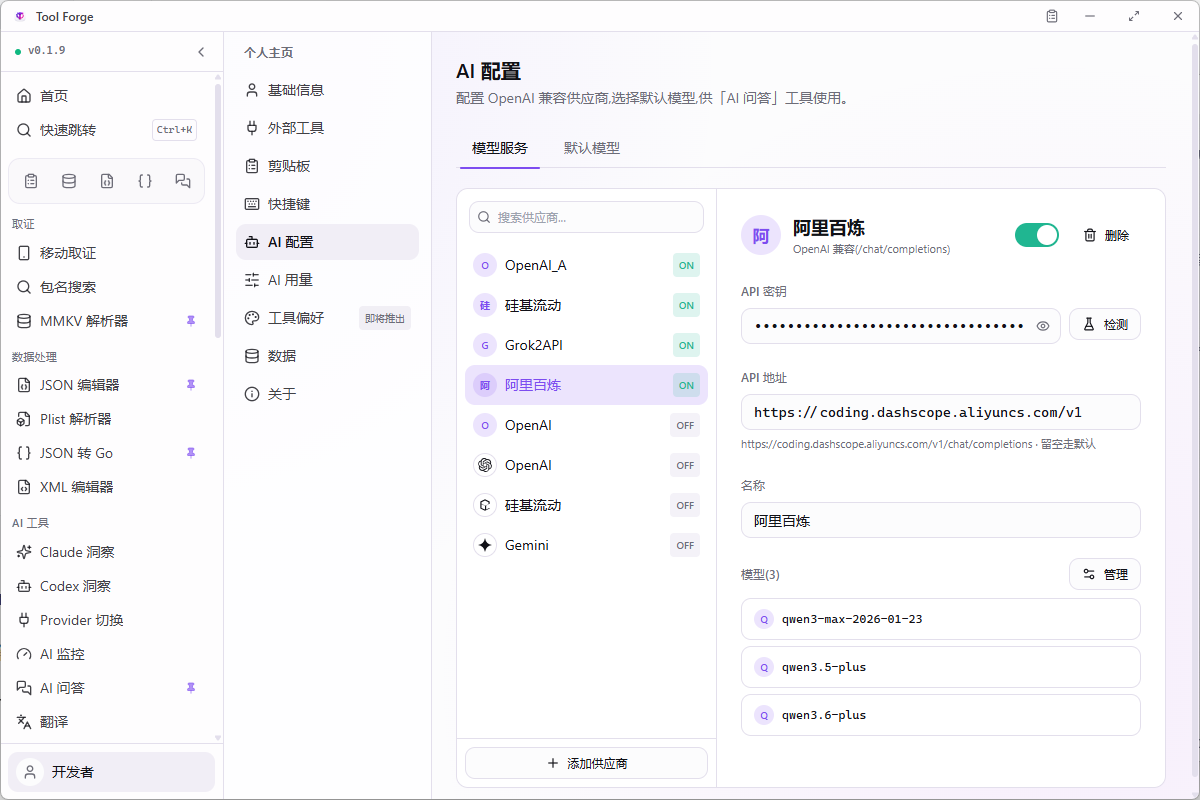
Task: Select model qwen3.5-plus
Action: tap(941, 667)
